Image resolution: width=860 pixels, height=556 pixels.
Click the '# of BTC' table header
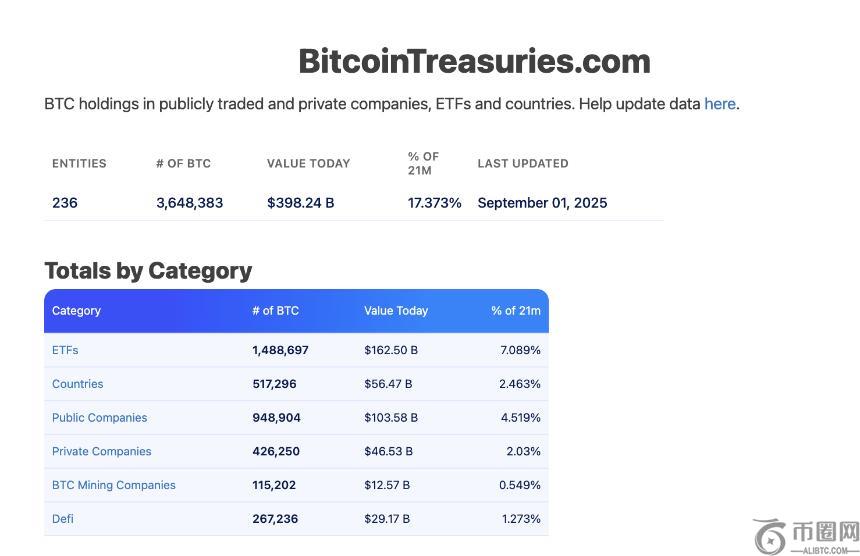coord(275,311)
